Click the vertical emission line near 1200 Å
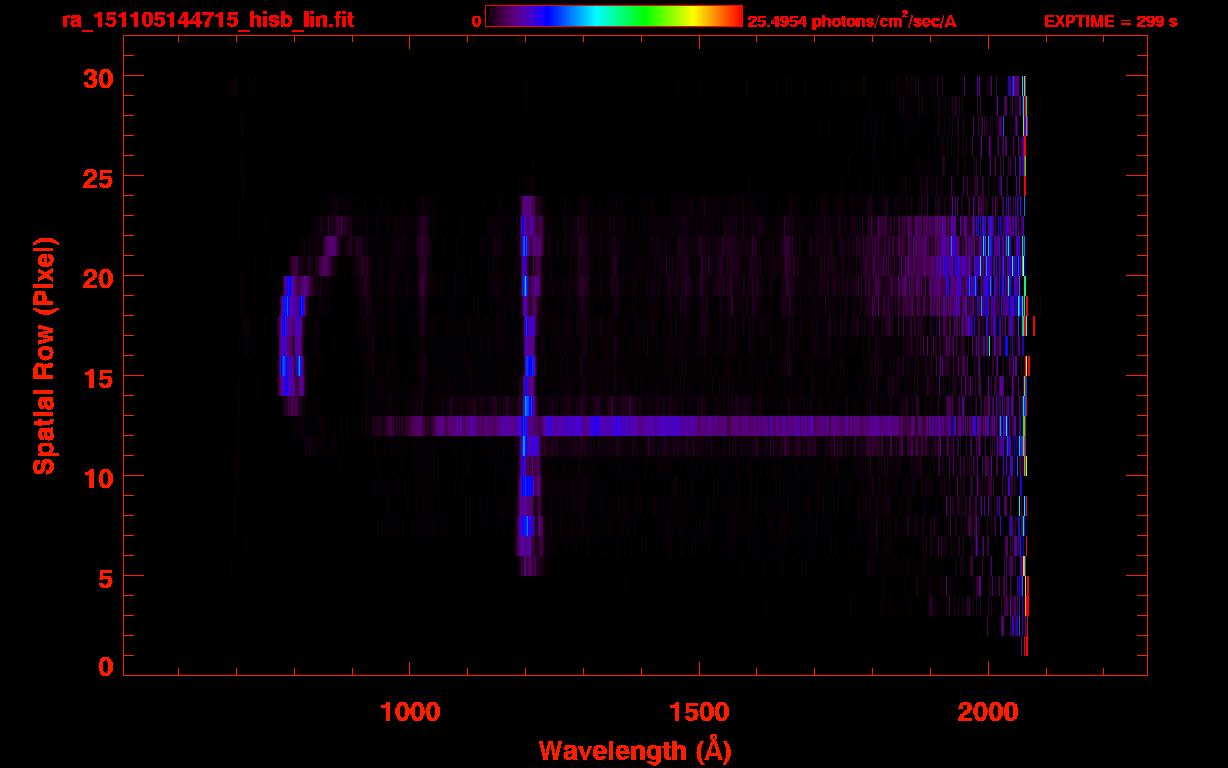The height and width of the screenshot is (768, 1228). [529, 386]
